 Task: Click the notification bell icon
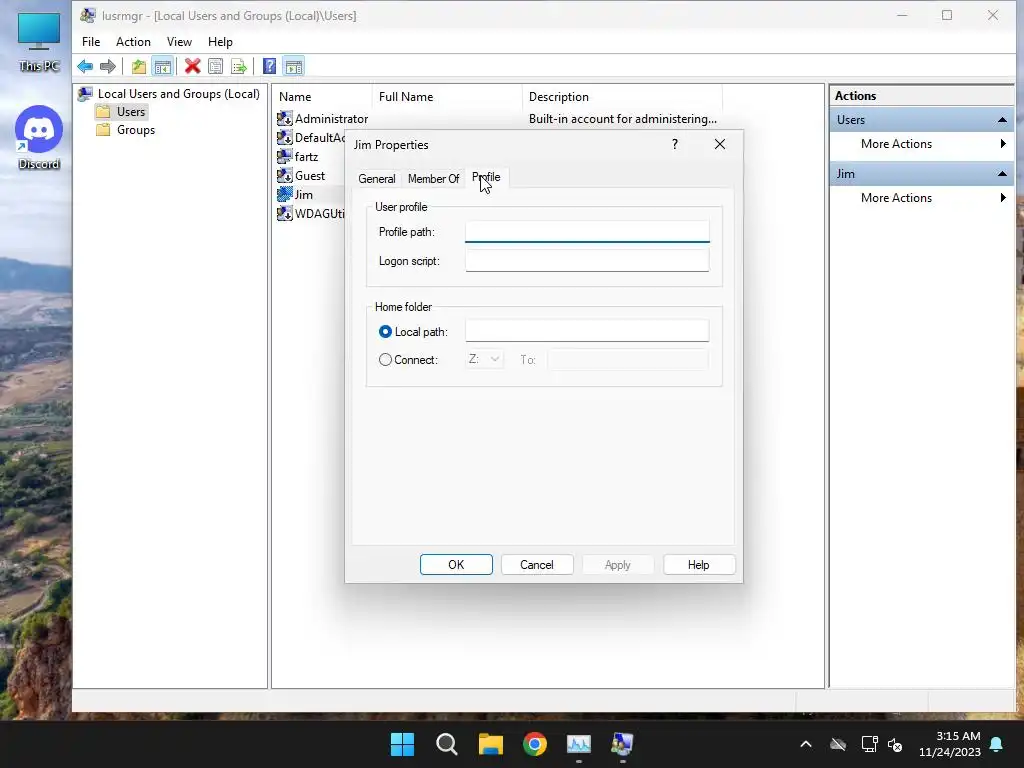997,744
